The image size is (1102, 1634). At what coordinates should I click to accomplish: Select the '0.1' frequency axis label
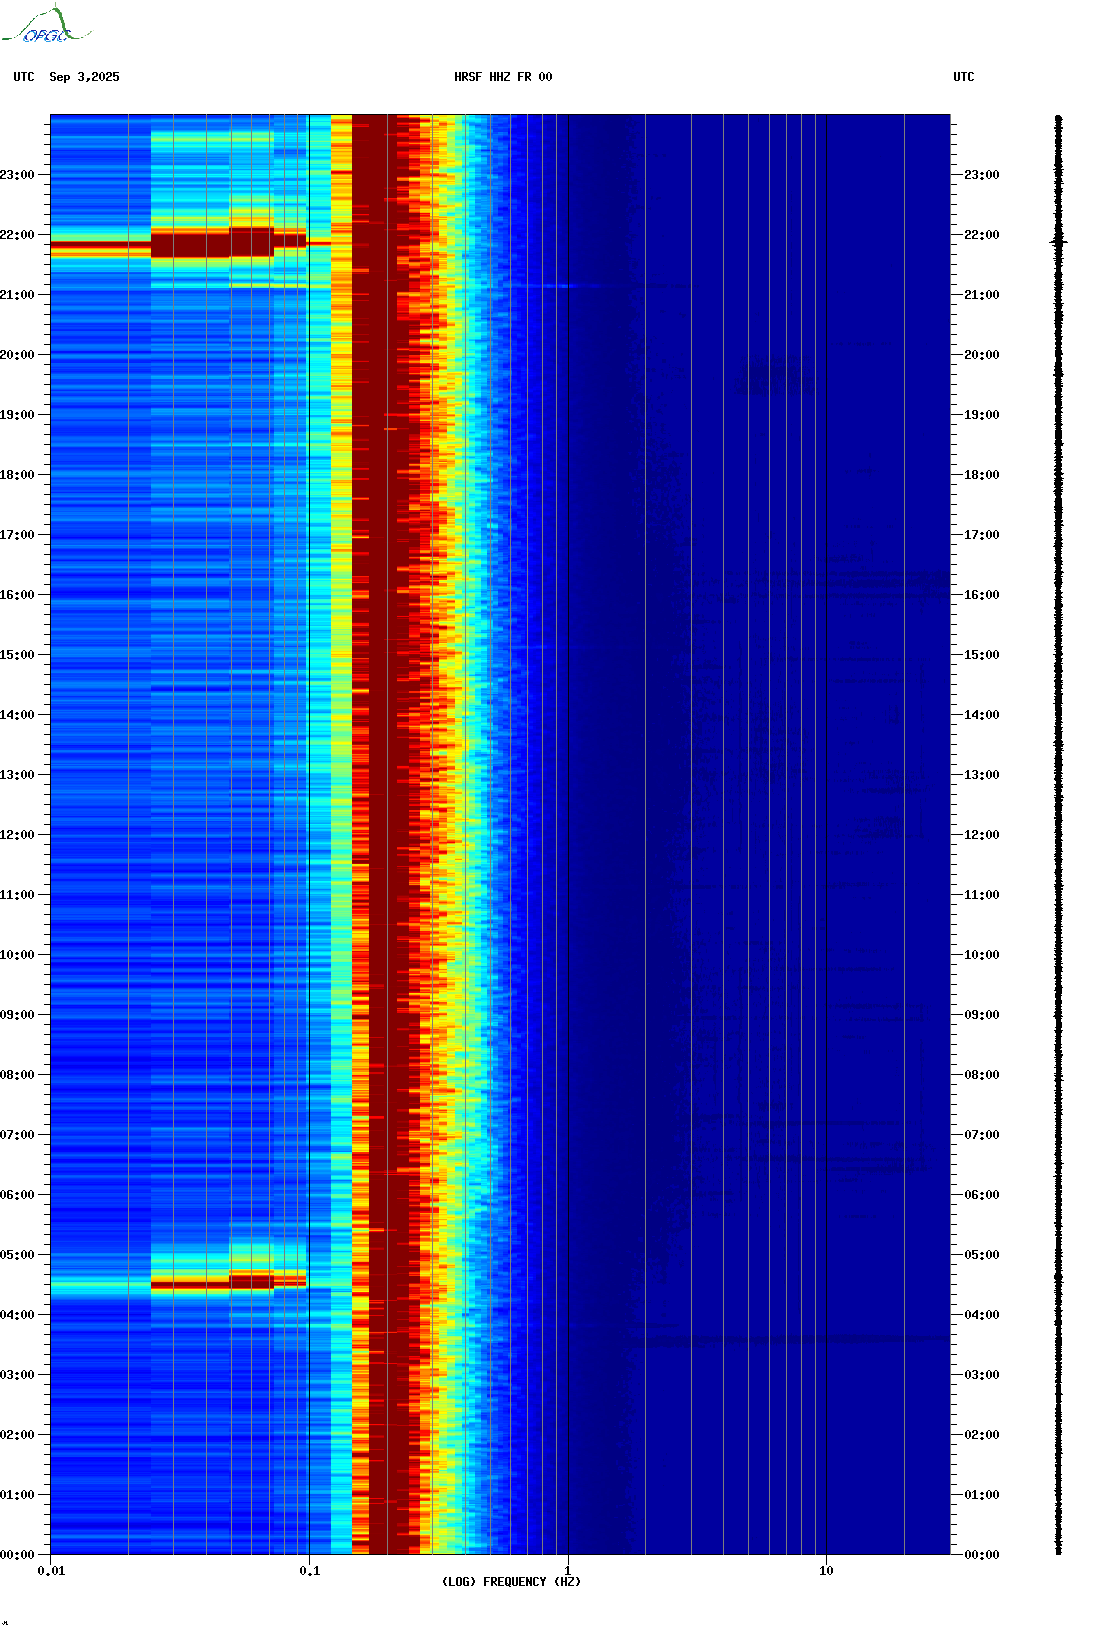(x=309, y=1571)
